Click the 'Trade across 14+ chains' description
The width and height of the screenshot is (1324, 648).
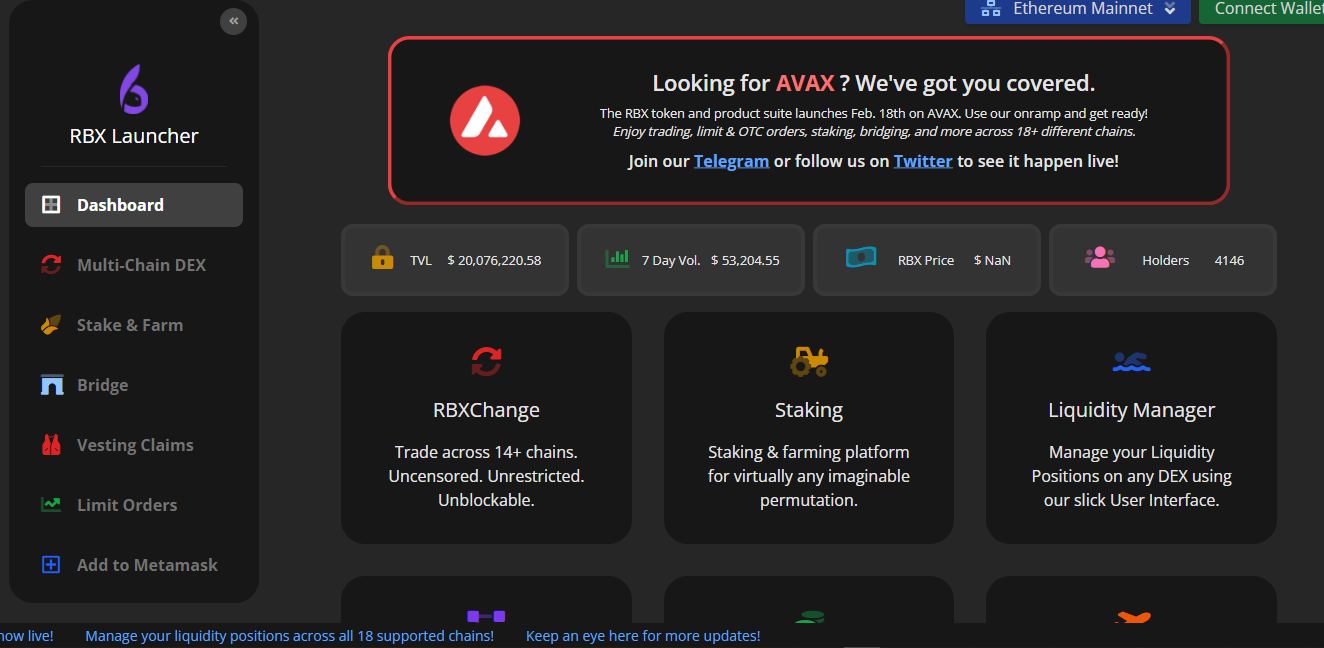(486, 476)
